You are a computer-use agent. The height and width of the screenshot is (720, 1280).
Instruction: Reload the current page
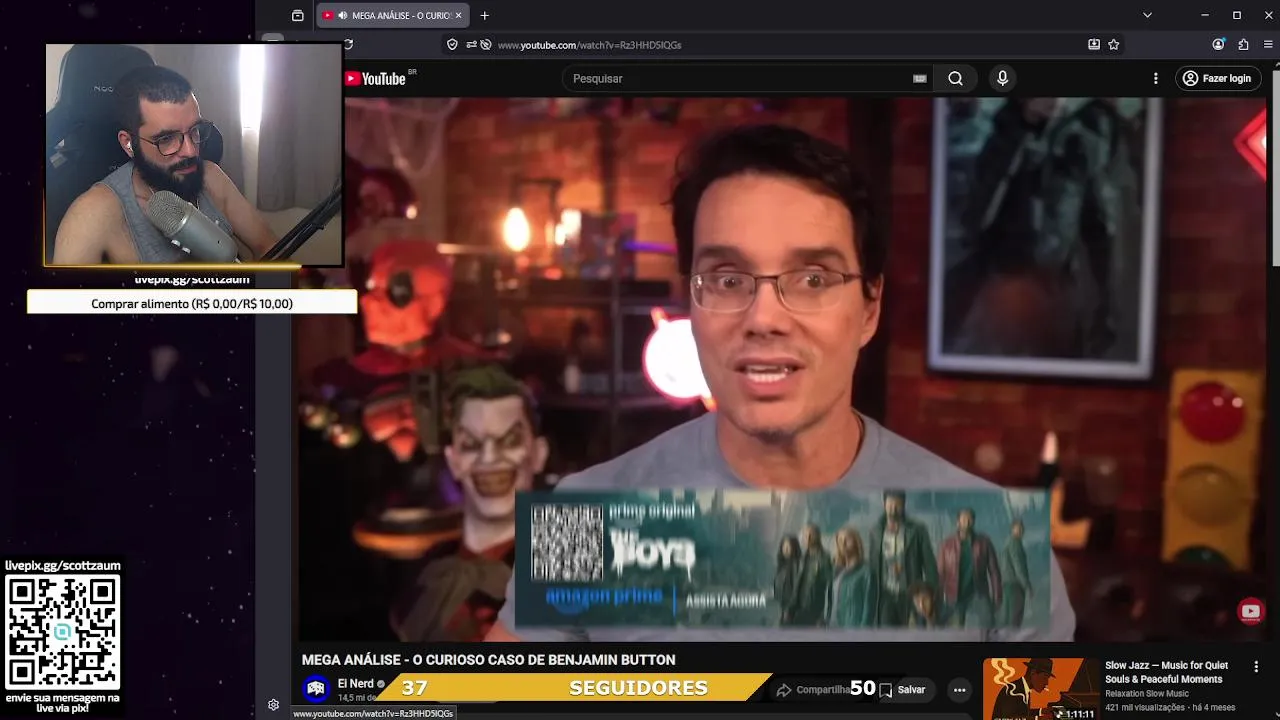348,44
